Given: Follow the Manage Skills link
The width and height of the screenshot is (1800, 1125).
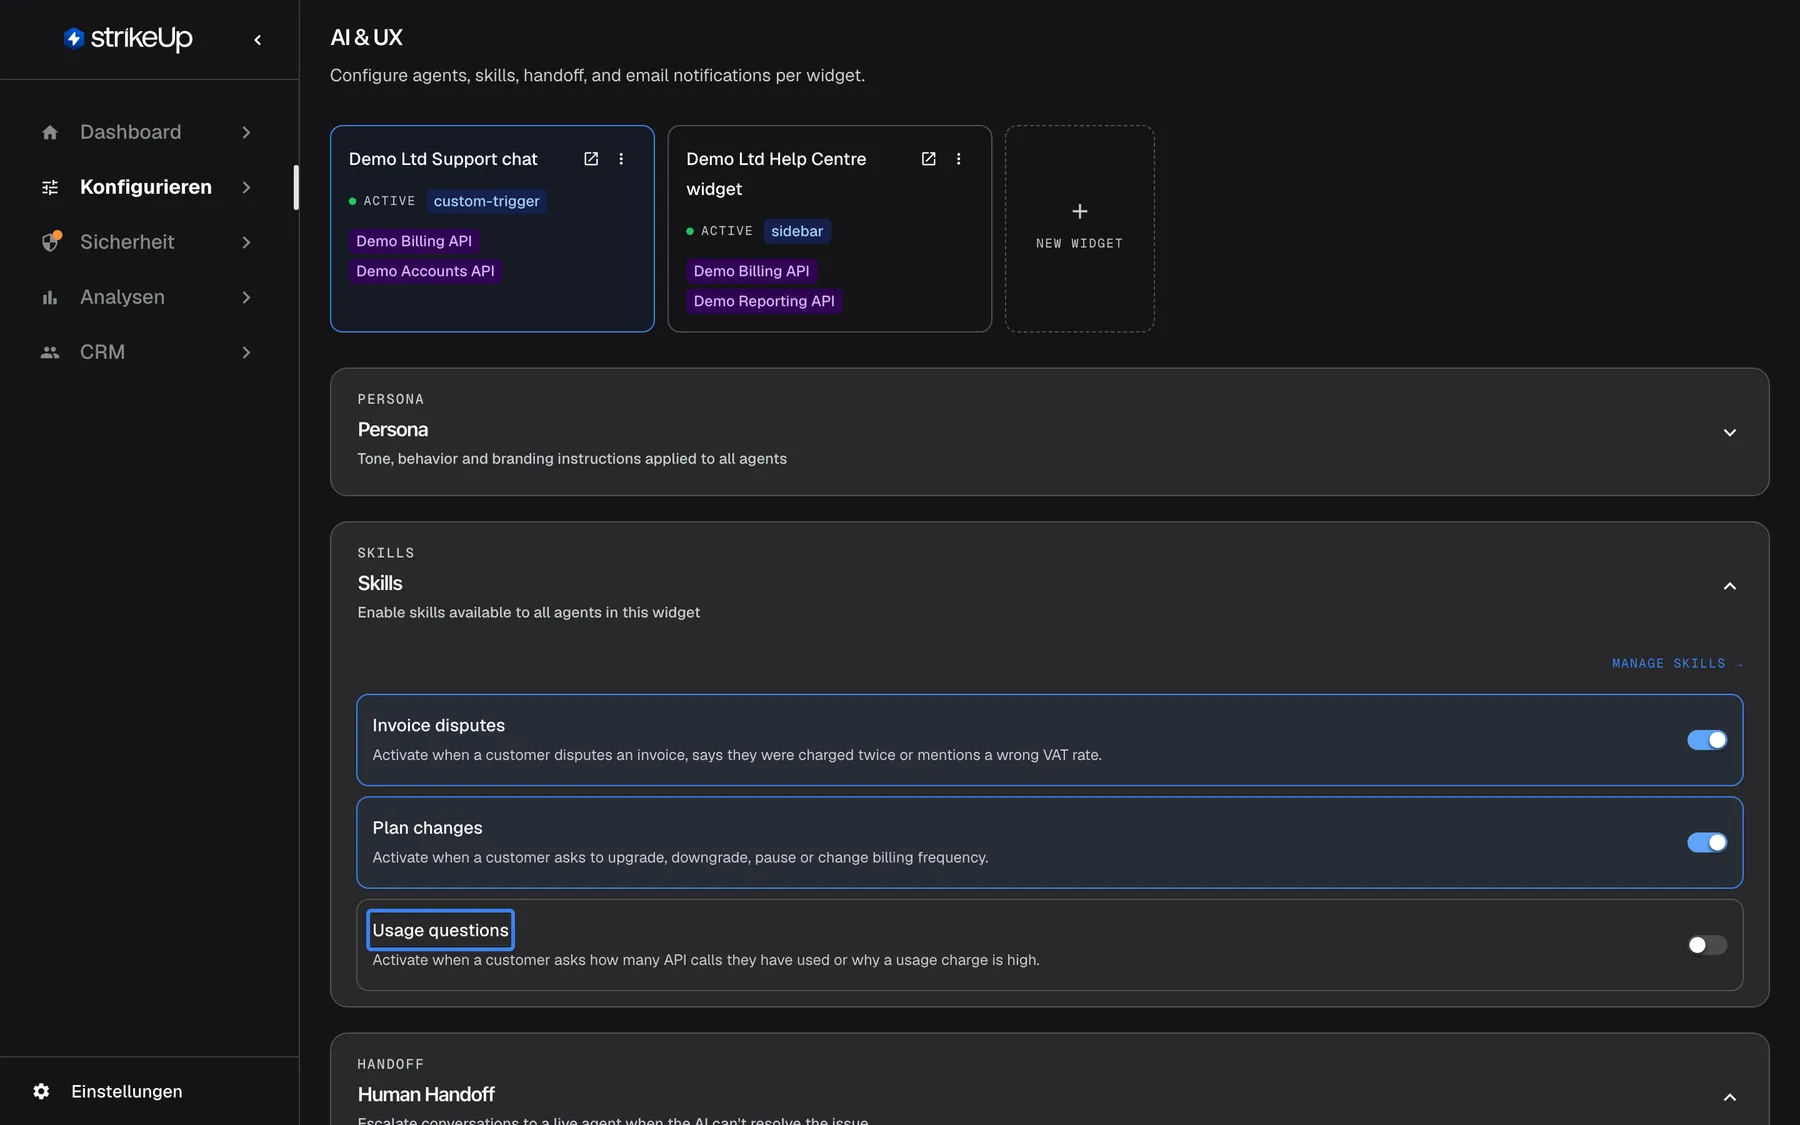Looking at the screenshot, I should (1677, 664).
